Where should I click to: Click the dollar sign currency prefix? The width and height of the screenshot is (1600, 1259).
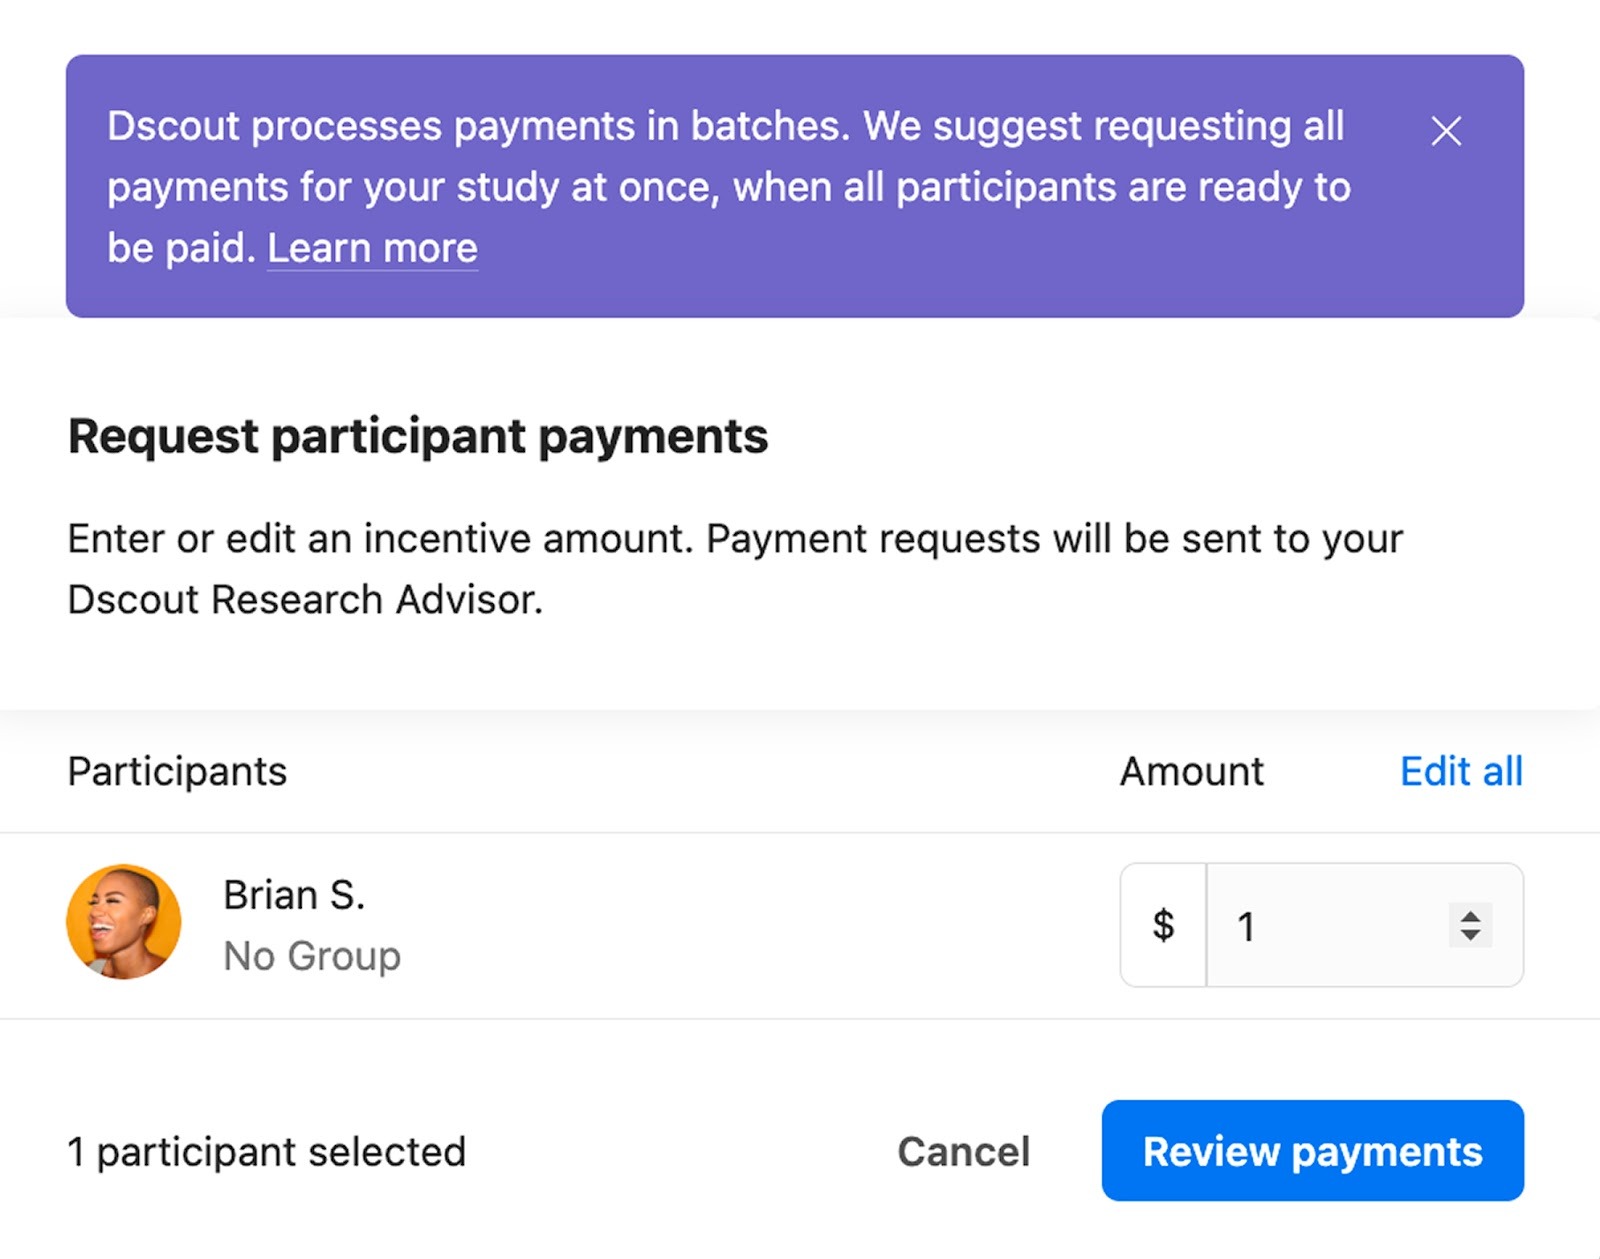(1163, 925)
